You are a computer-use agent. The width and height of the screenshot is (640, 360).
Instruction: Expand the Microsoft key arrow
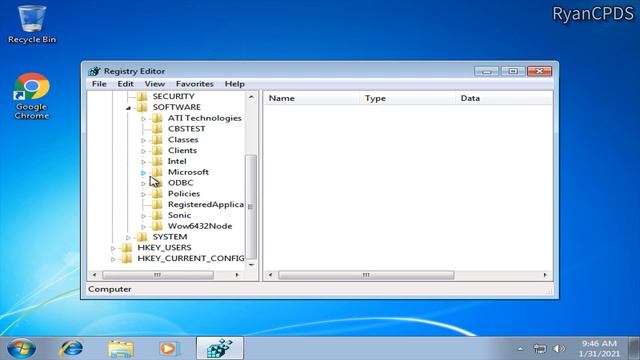[143, 173]
